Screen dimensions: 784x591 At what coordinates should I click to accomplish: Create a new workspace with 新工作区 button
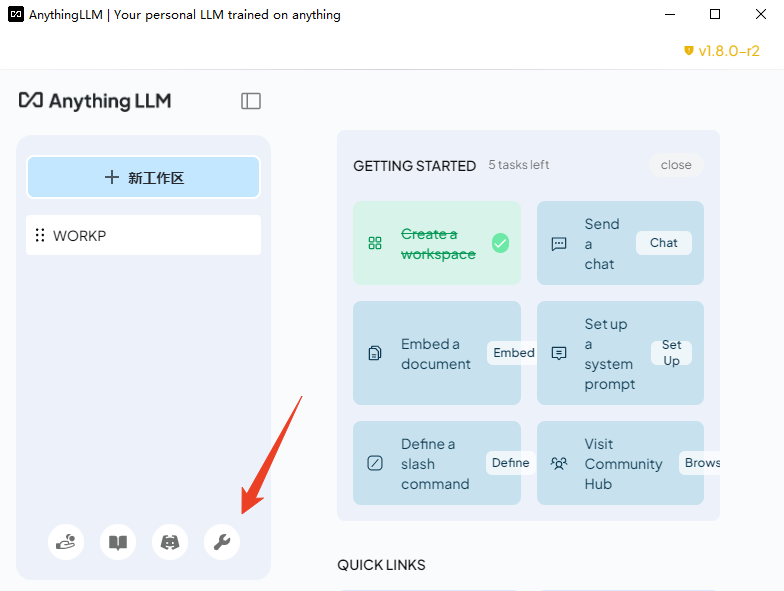coord(144,178)
